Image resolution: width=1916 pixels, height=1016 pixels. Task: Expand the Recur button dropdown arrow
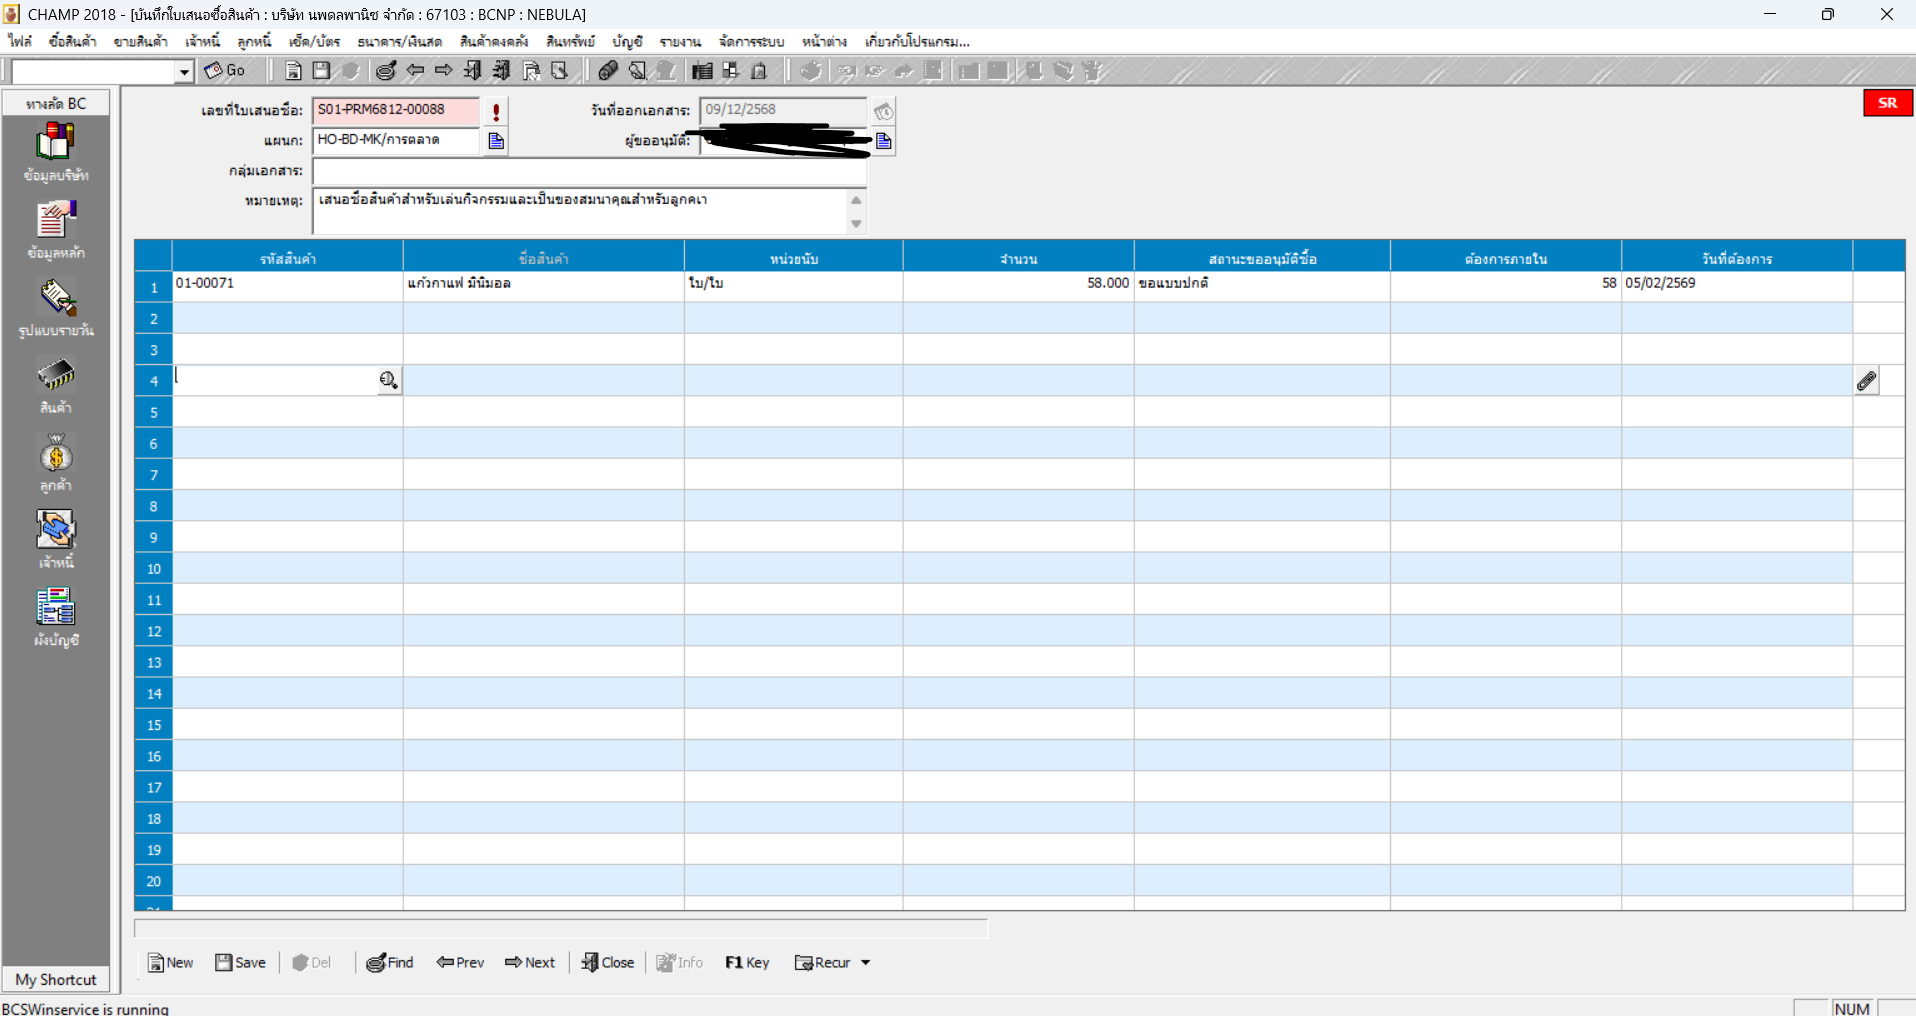click(x=866, y=963)
